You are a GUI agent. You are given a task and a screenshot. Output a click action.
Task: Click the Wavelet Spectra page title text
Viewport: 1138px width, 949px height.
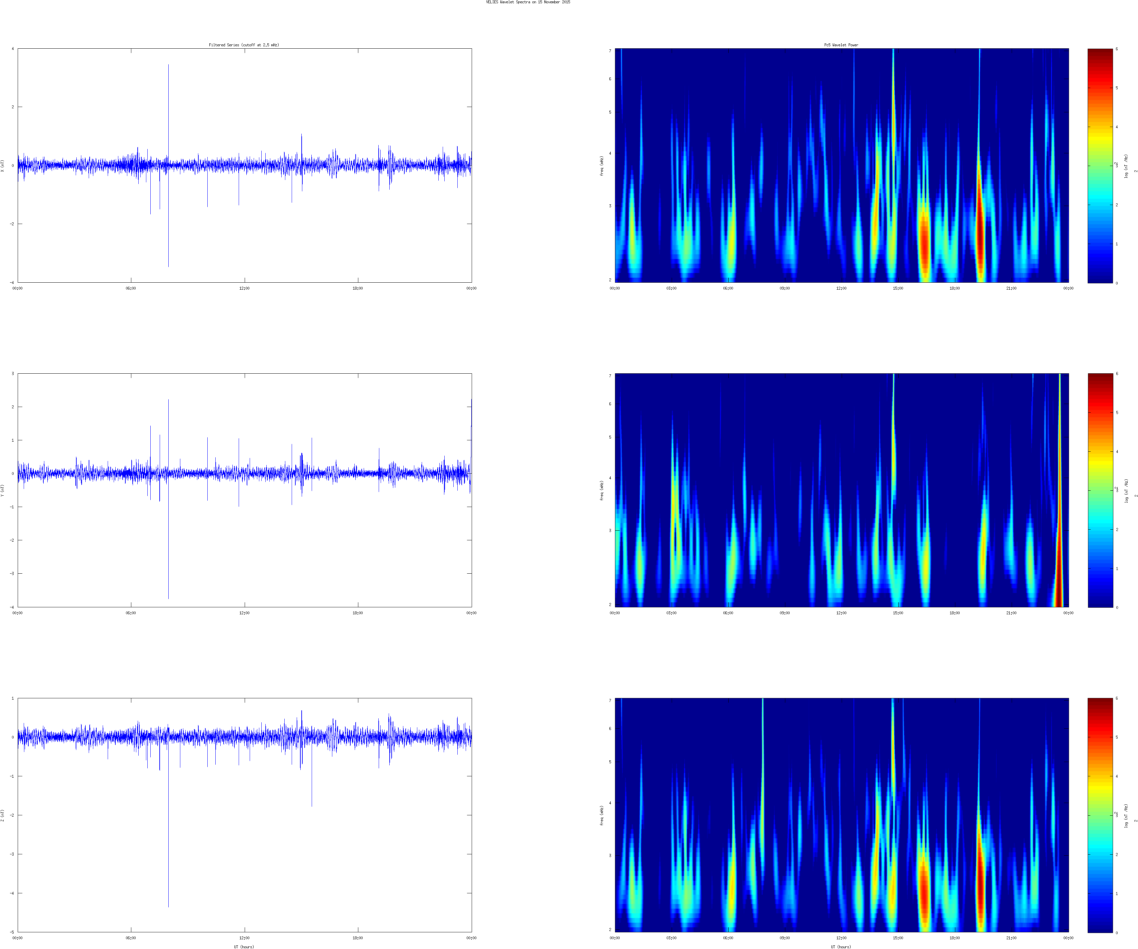coord(528,2)
